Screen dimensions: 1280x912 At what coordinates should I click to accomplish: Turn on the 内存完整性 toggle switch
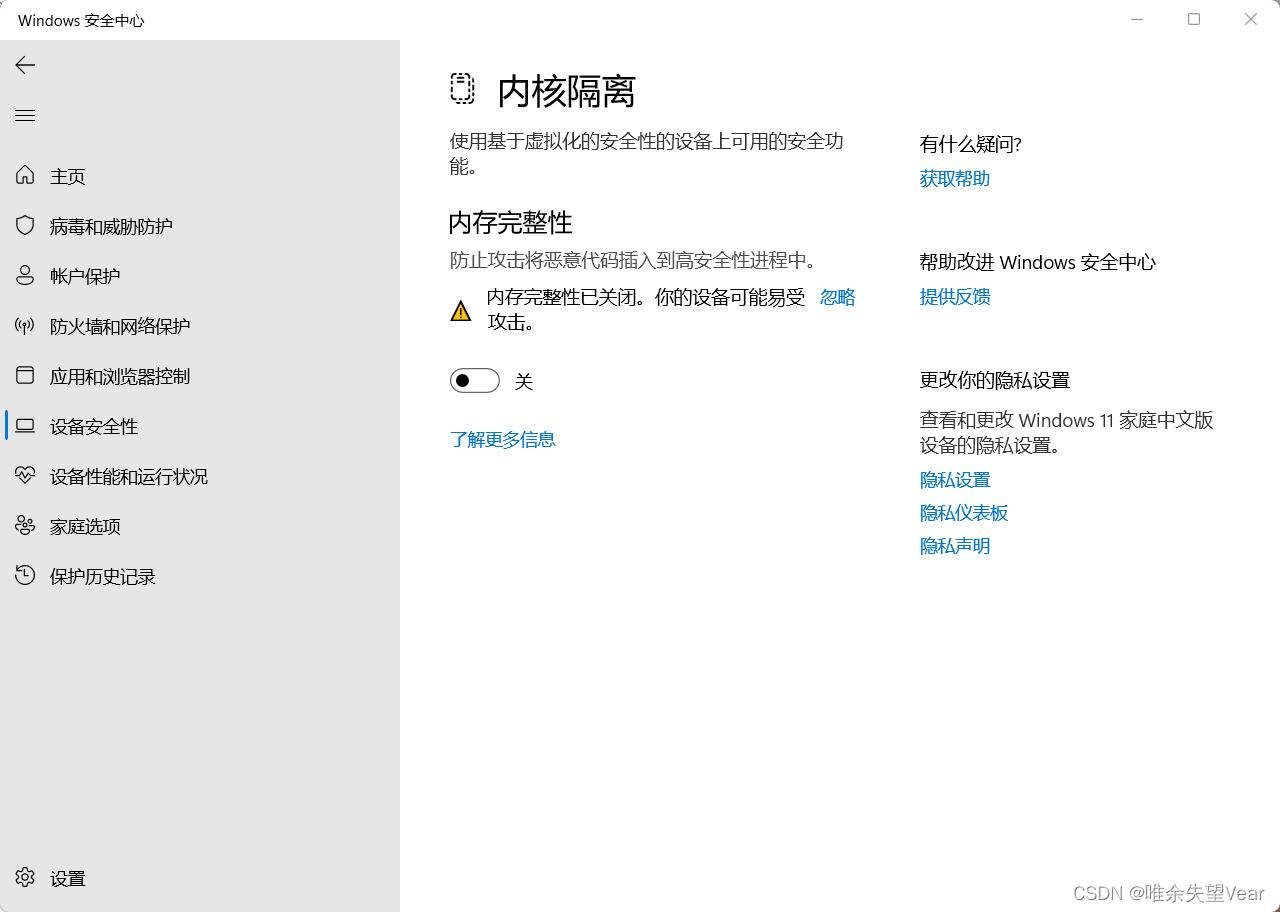[x=475, y=381]
